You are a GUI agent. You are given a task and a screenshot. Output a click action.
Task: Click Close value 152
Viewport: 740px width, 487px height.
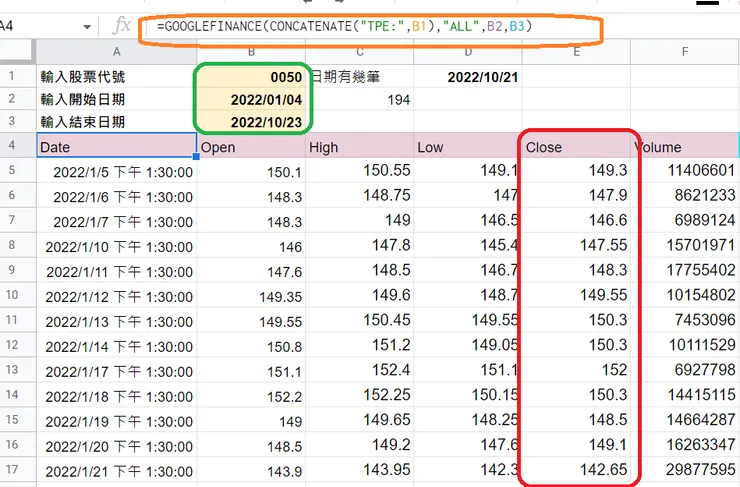[576, 370]
